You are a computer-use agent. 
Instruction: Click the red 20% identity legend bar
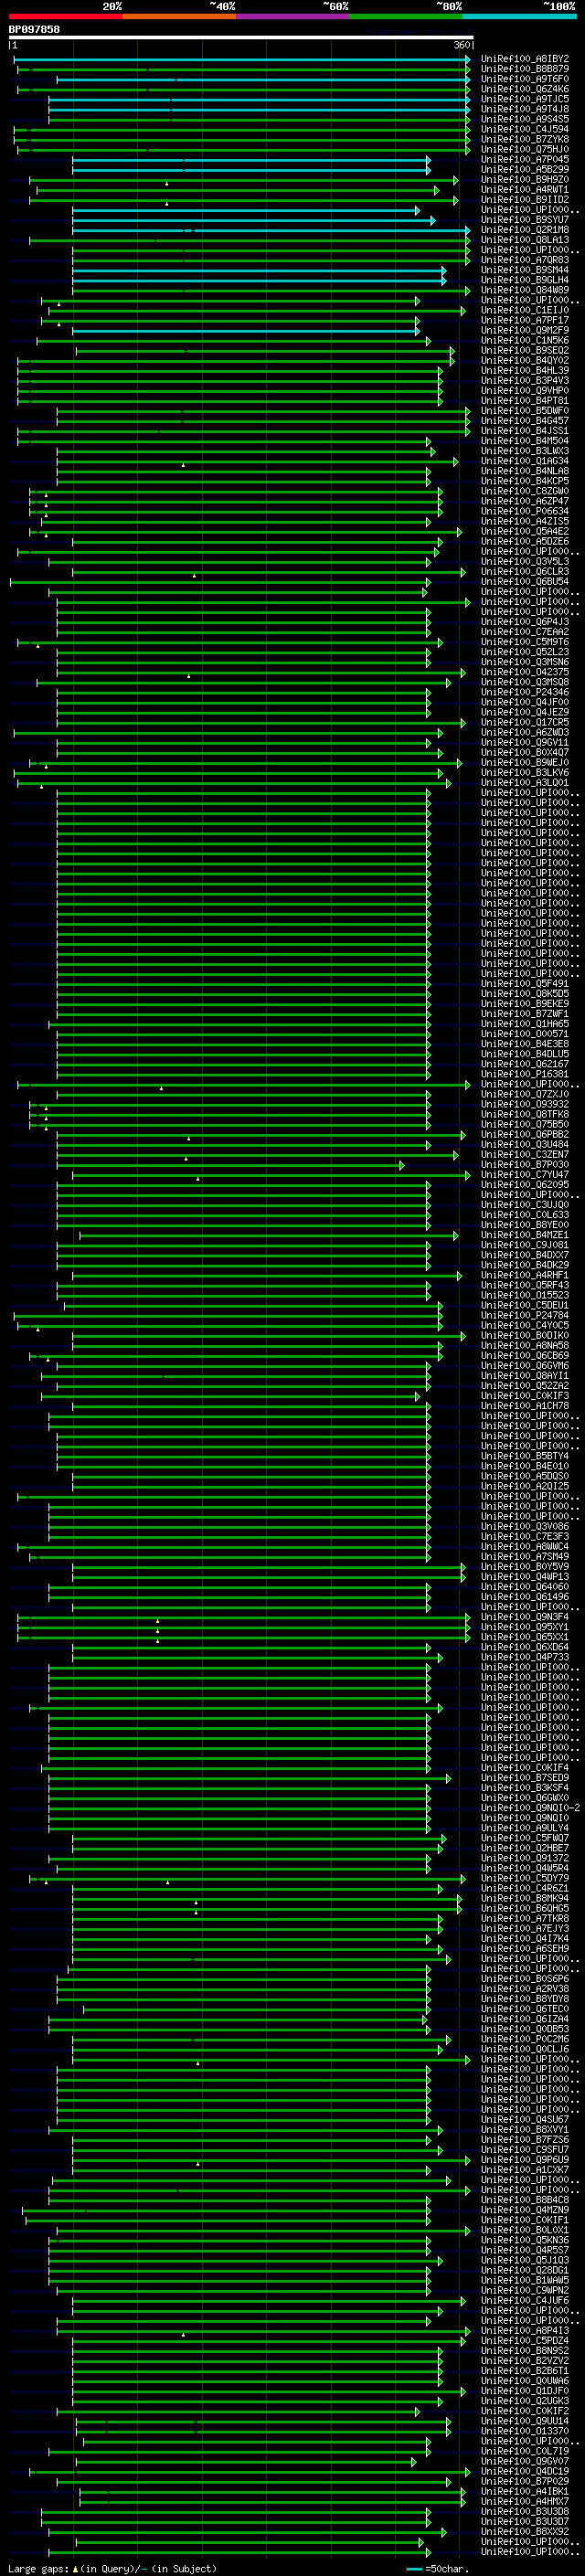tap(65, 16)
